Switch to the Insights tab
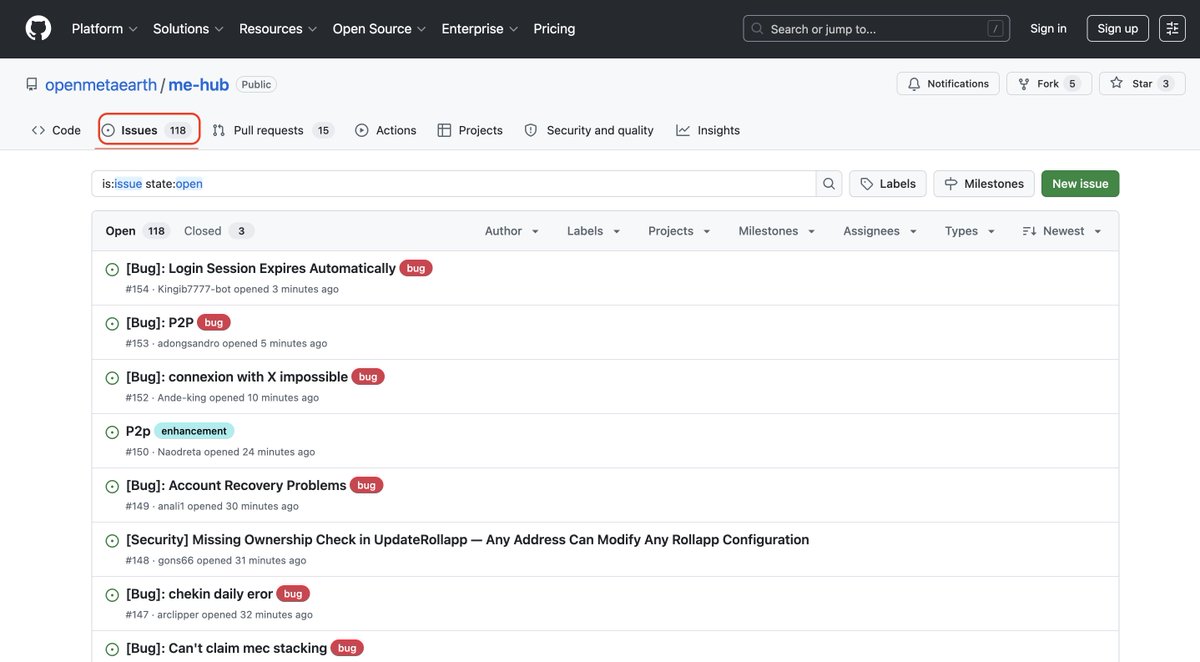The width and height of the screenshot is (1200, 662). [708, 130]
